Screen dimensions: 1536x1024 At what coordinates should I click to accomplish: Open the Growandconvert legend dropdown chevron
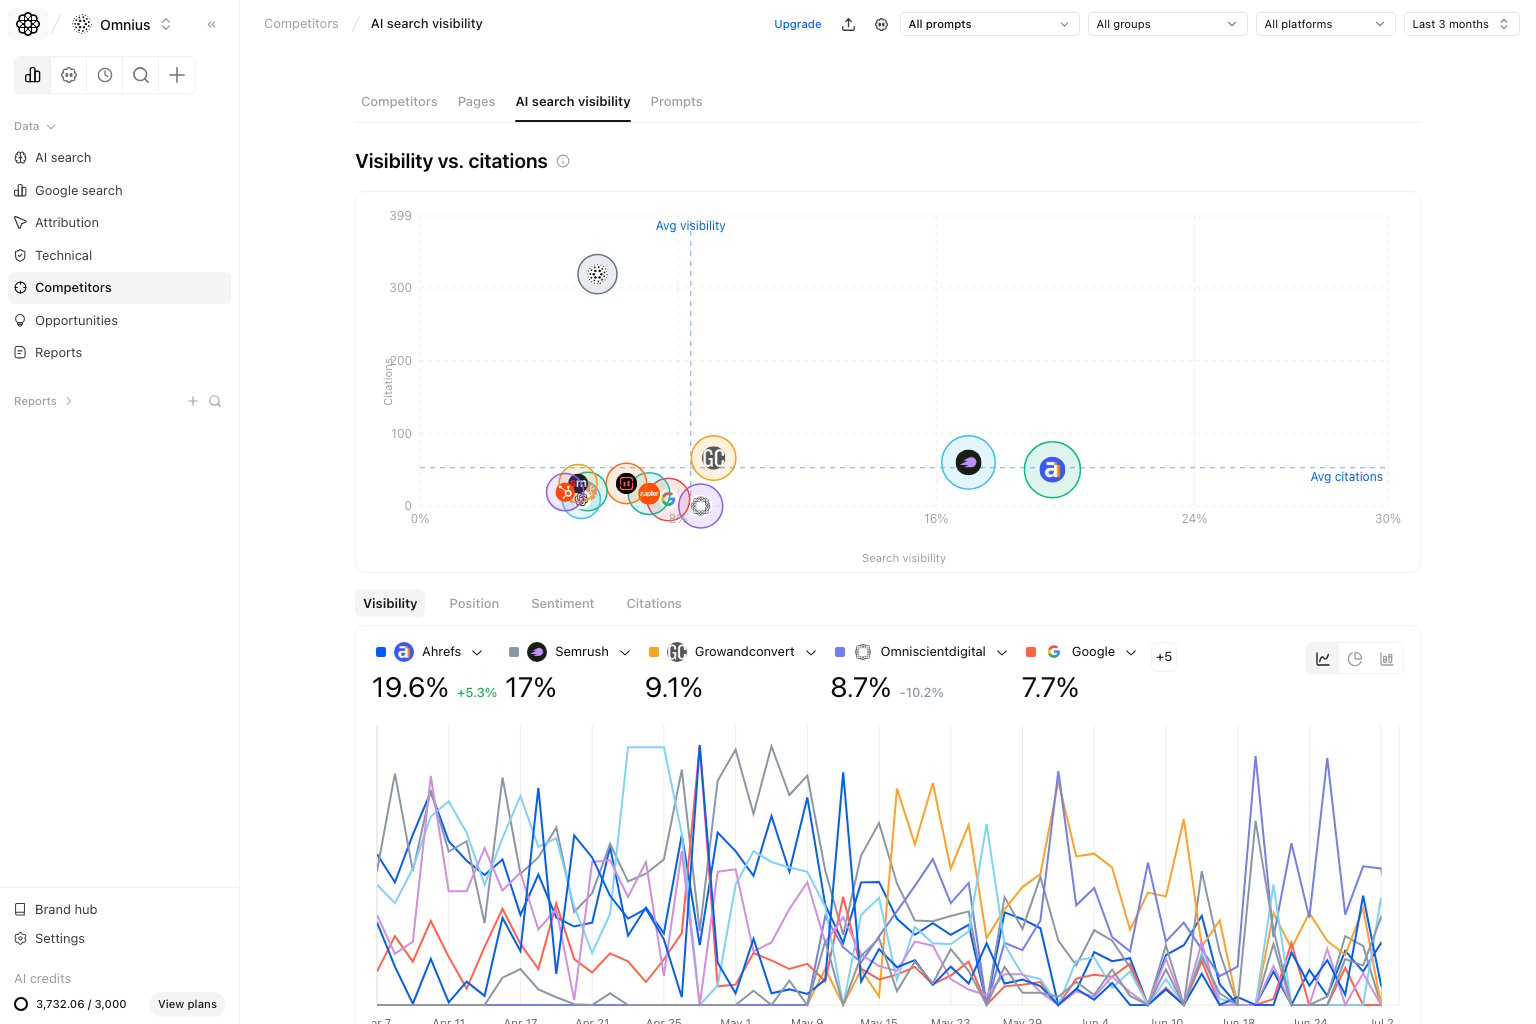point(811,652)
